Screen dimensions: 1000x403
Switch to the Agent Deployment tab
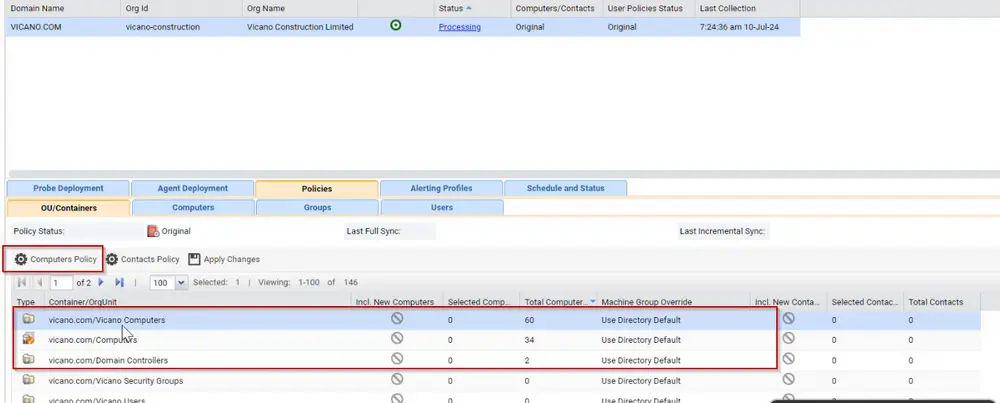tap(193, 188)
